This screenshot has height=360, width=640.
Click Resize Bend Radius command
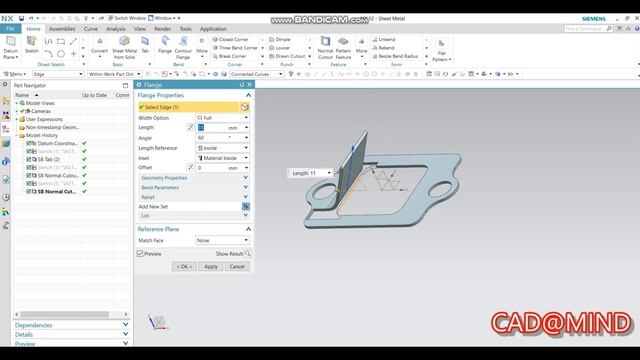395,56
